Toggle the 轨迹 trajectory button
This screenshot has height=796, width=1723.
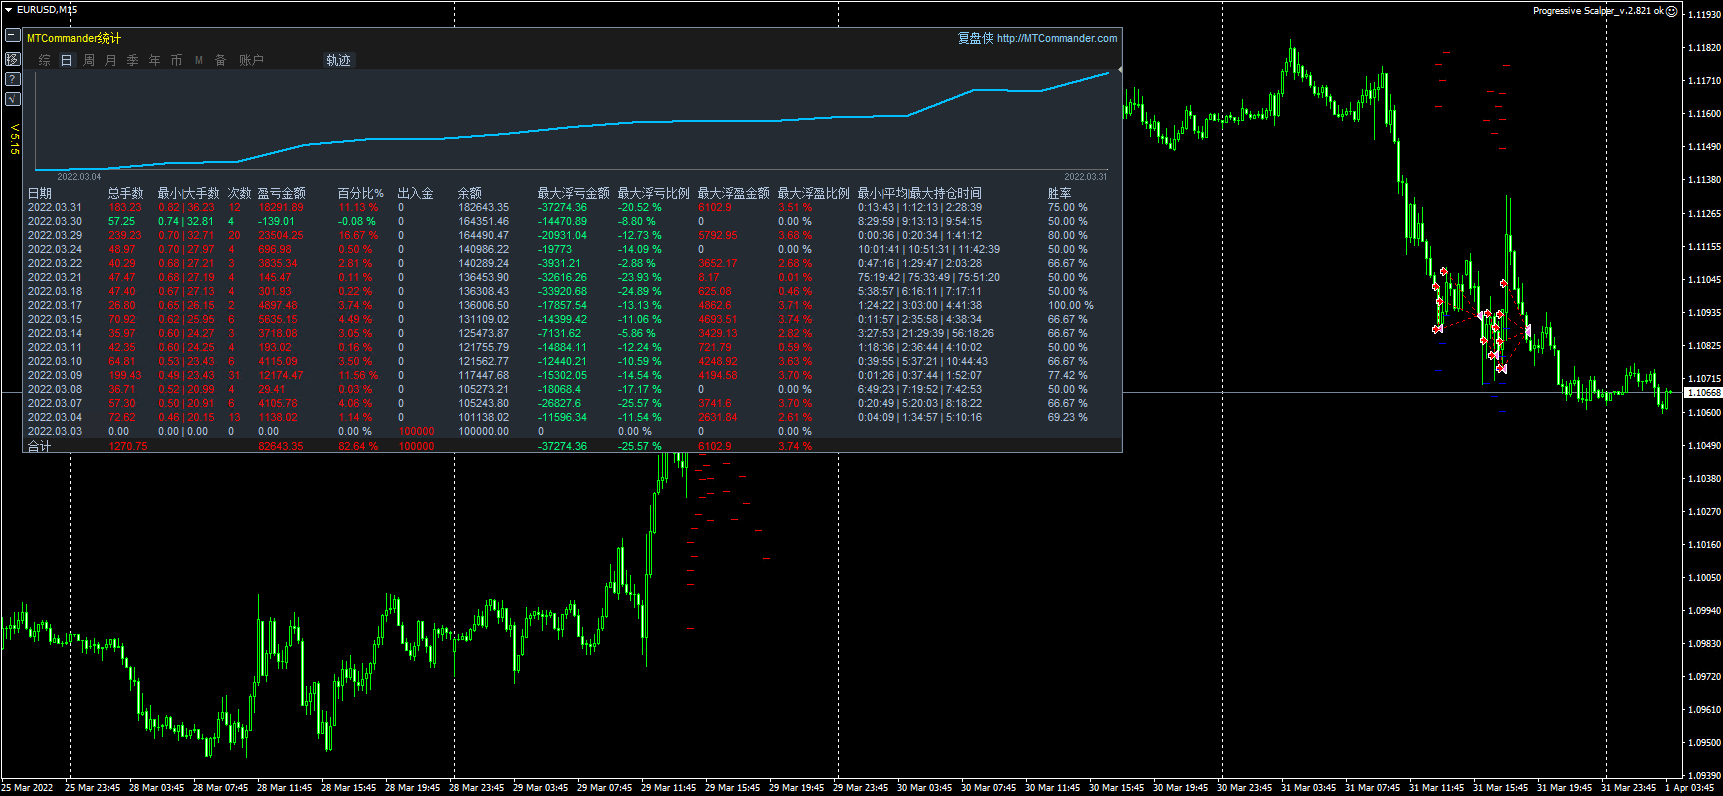click(x=339, y=61)
